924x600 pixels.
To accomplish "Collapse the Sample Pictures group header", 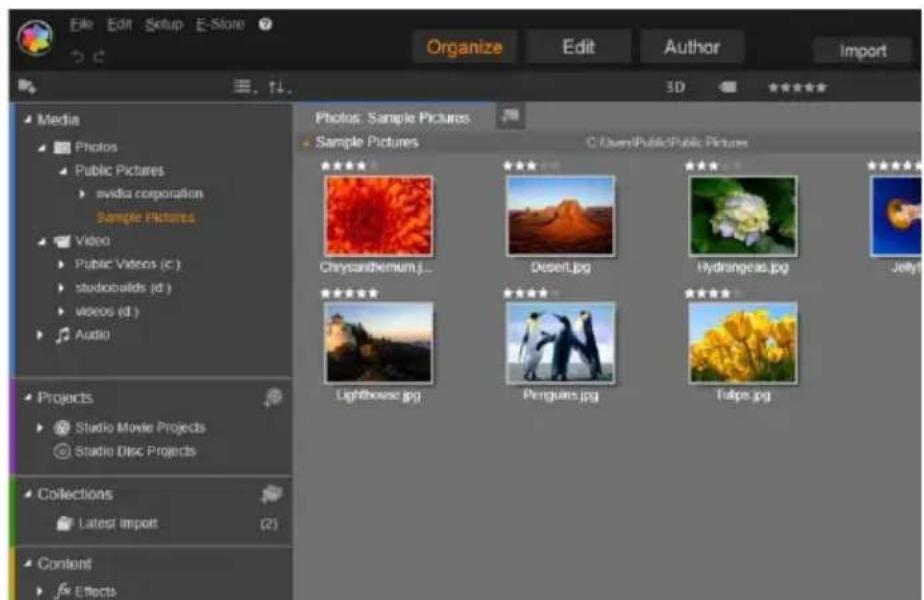I will 306,143.
